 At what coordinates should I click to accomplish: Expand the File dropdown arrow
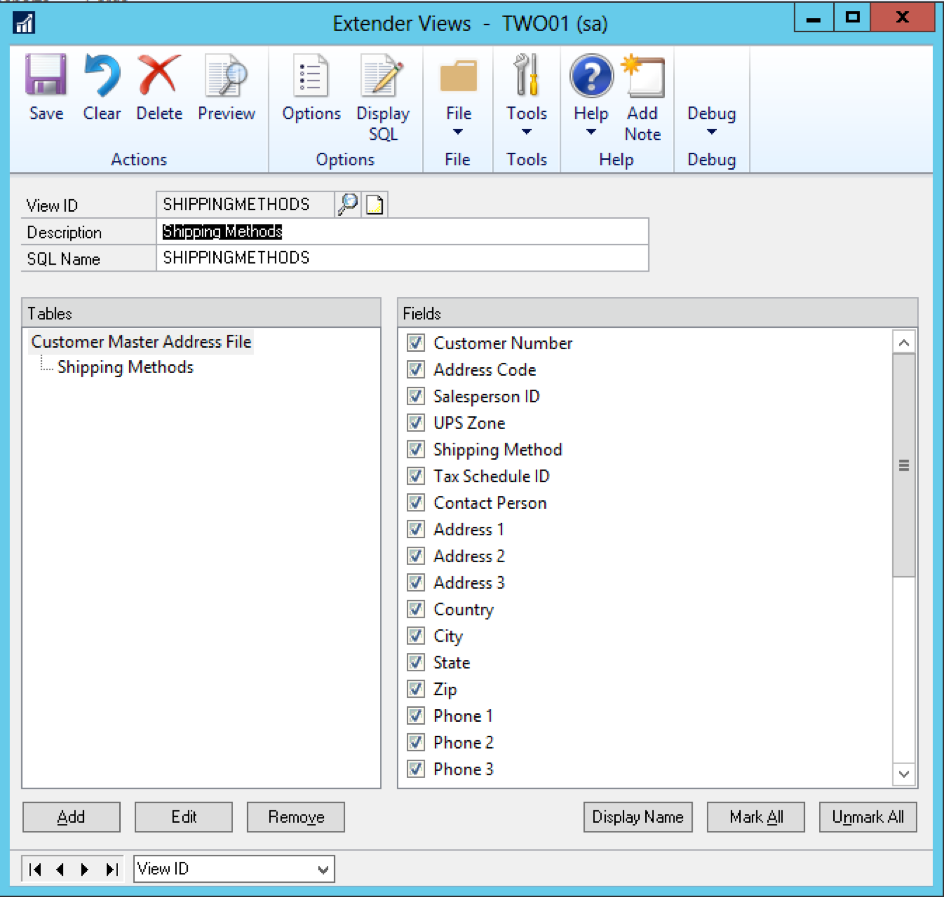(458, 132)
